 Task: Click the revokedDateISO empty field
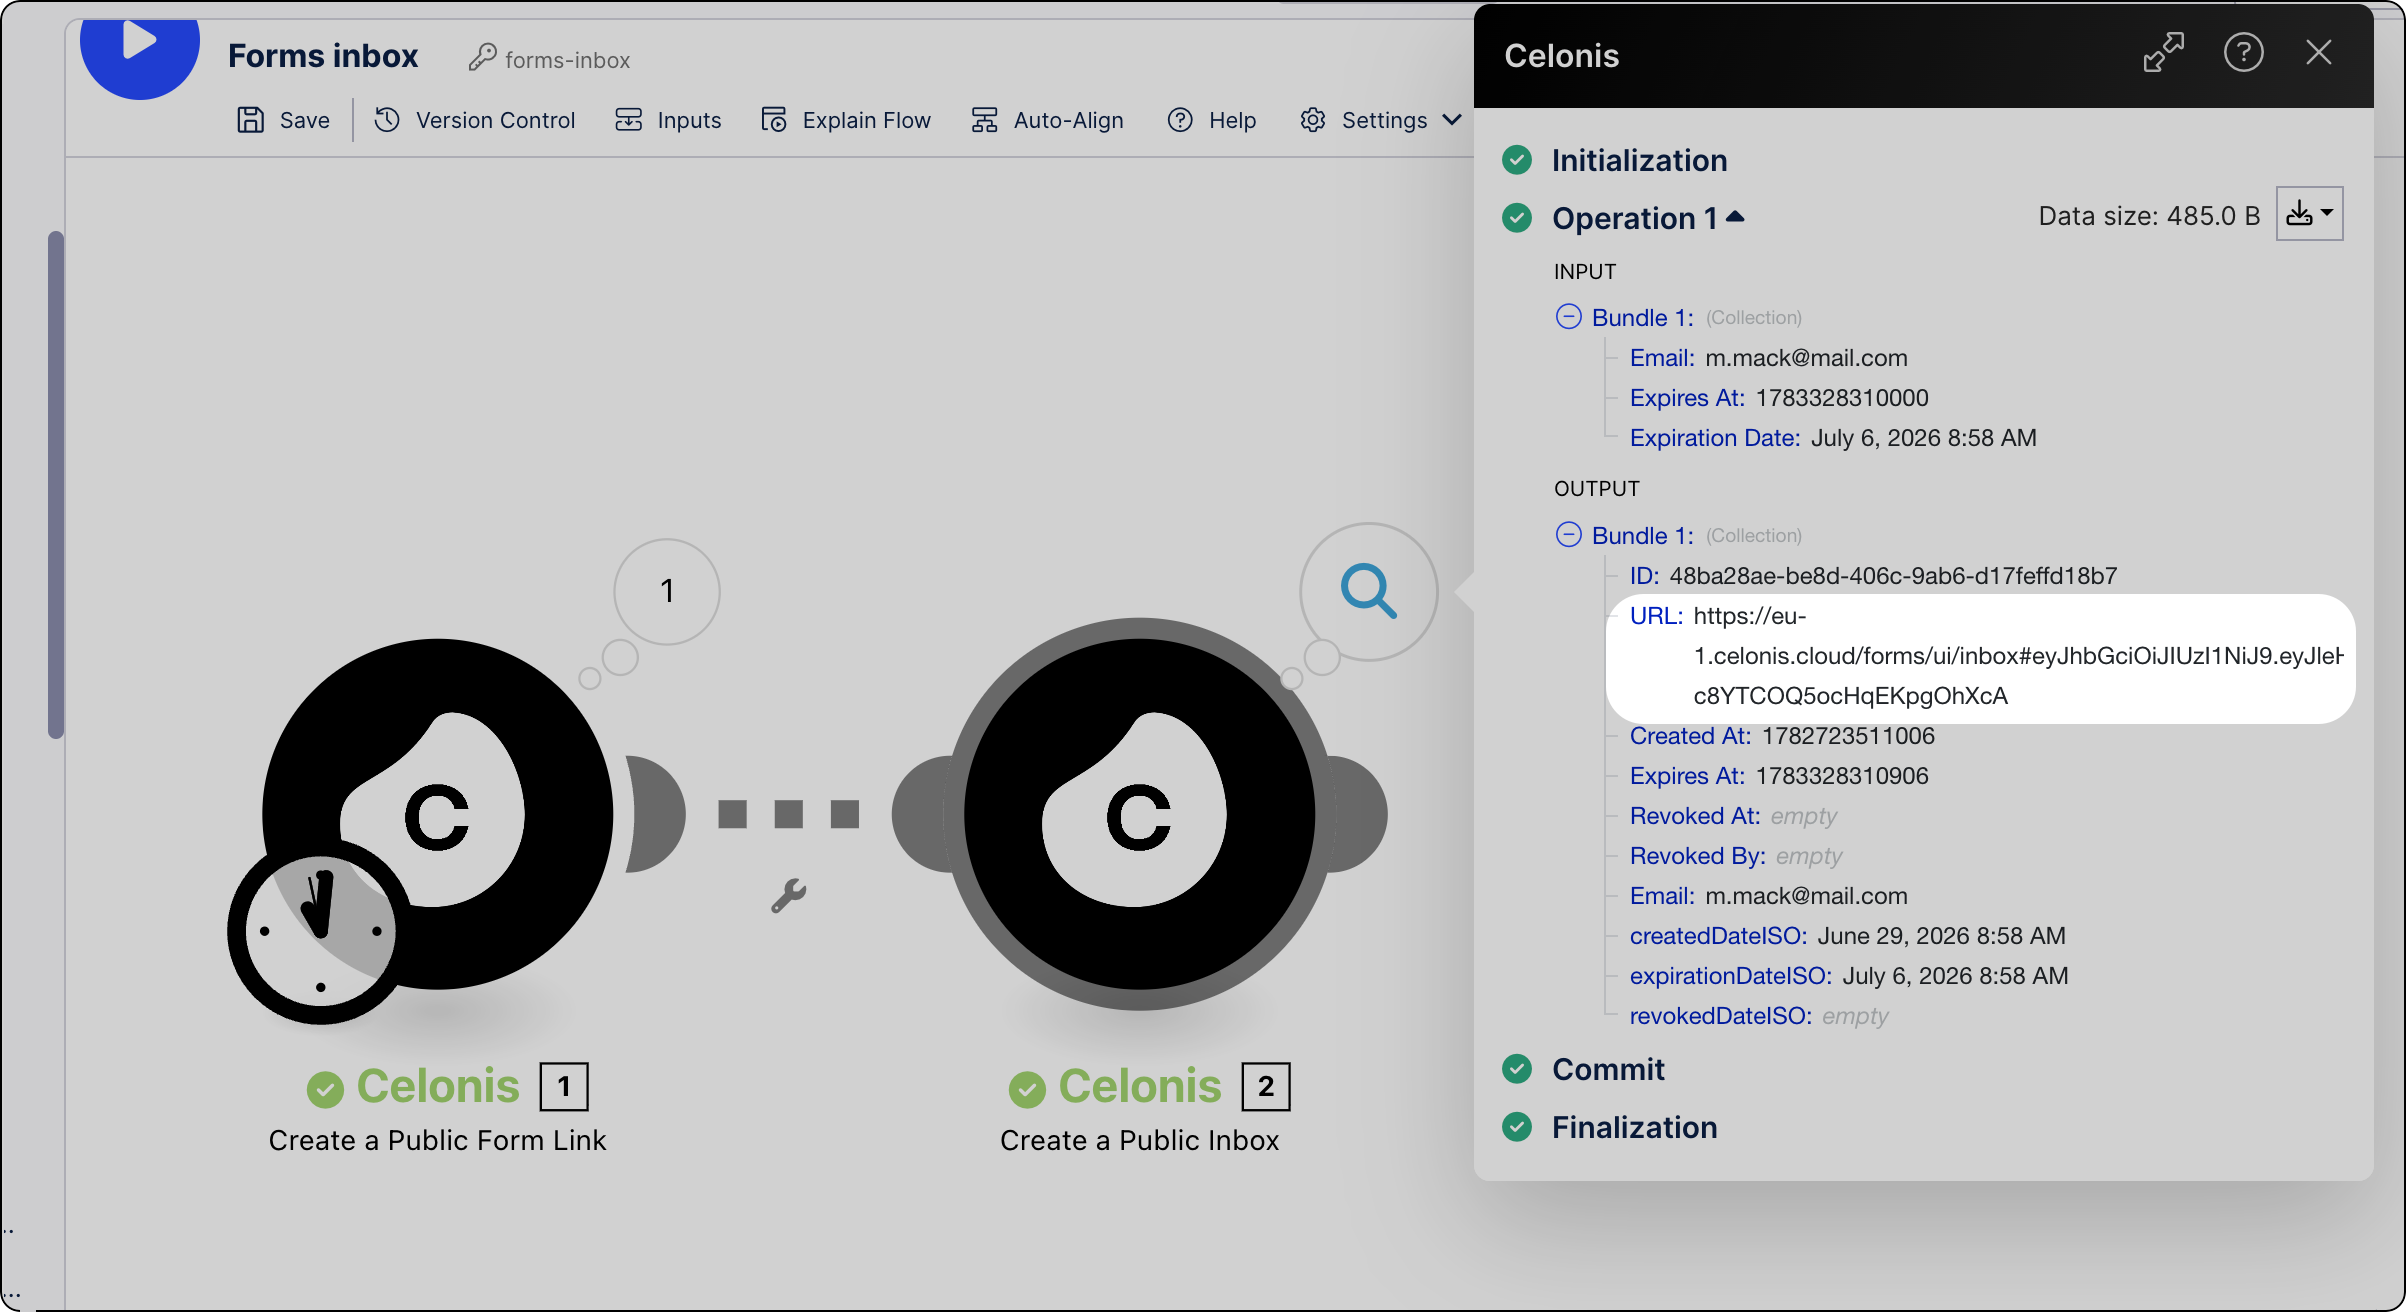pyautogui.click(x=1855, y=1016)
